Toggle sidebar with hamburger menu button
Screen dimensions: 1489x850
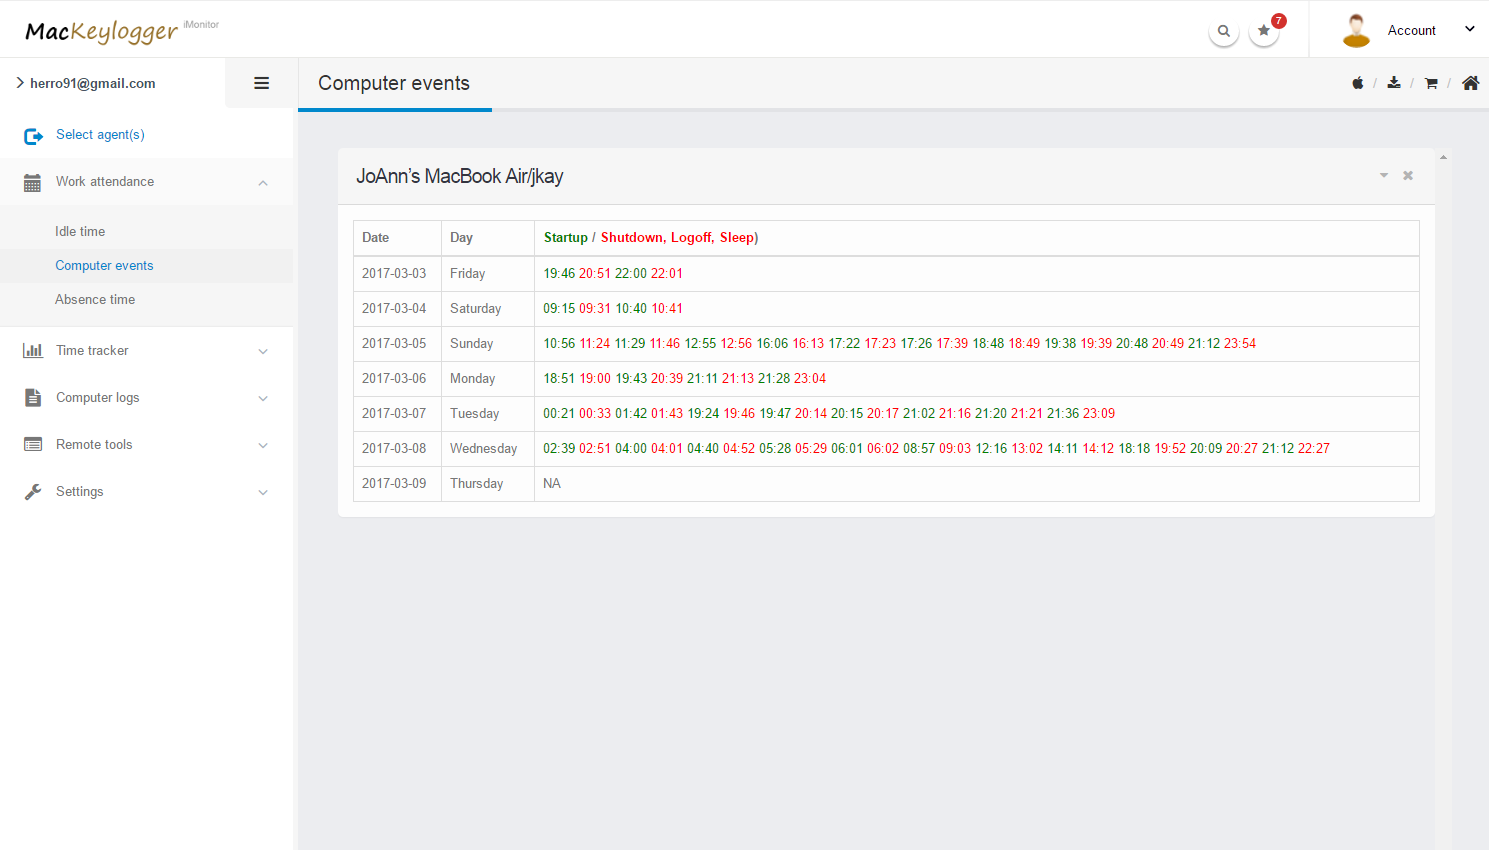(x=261, y=83)
